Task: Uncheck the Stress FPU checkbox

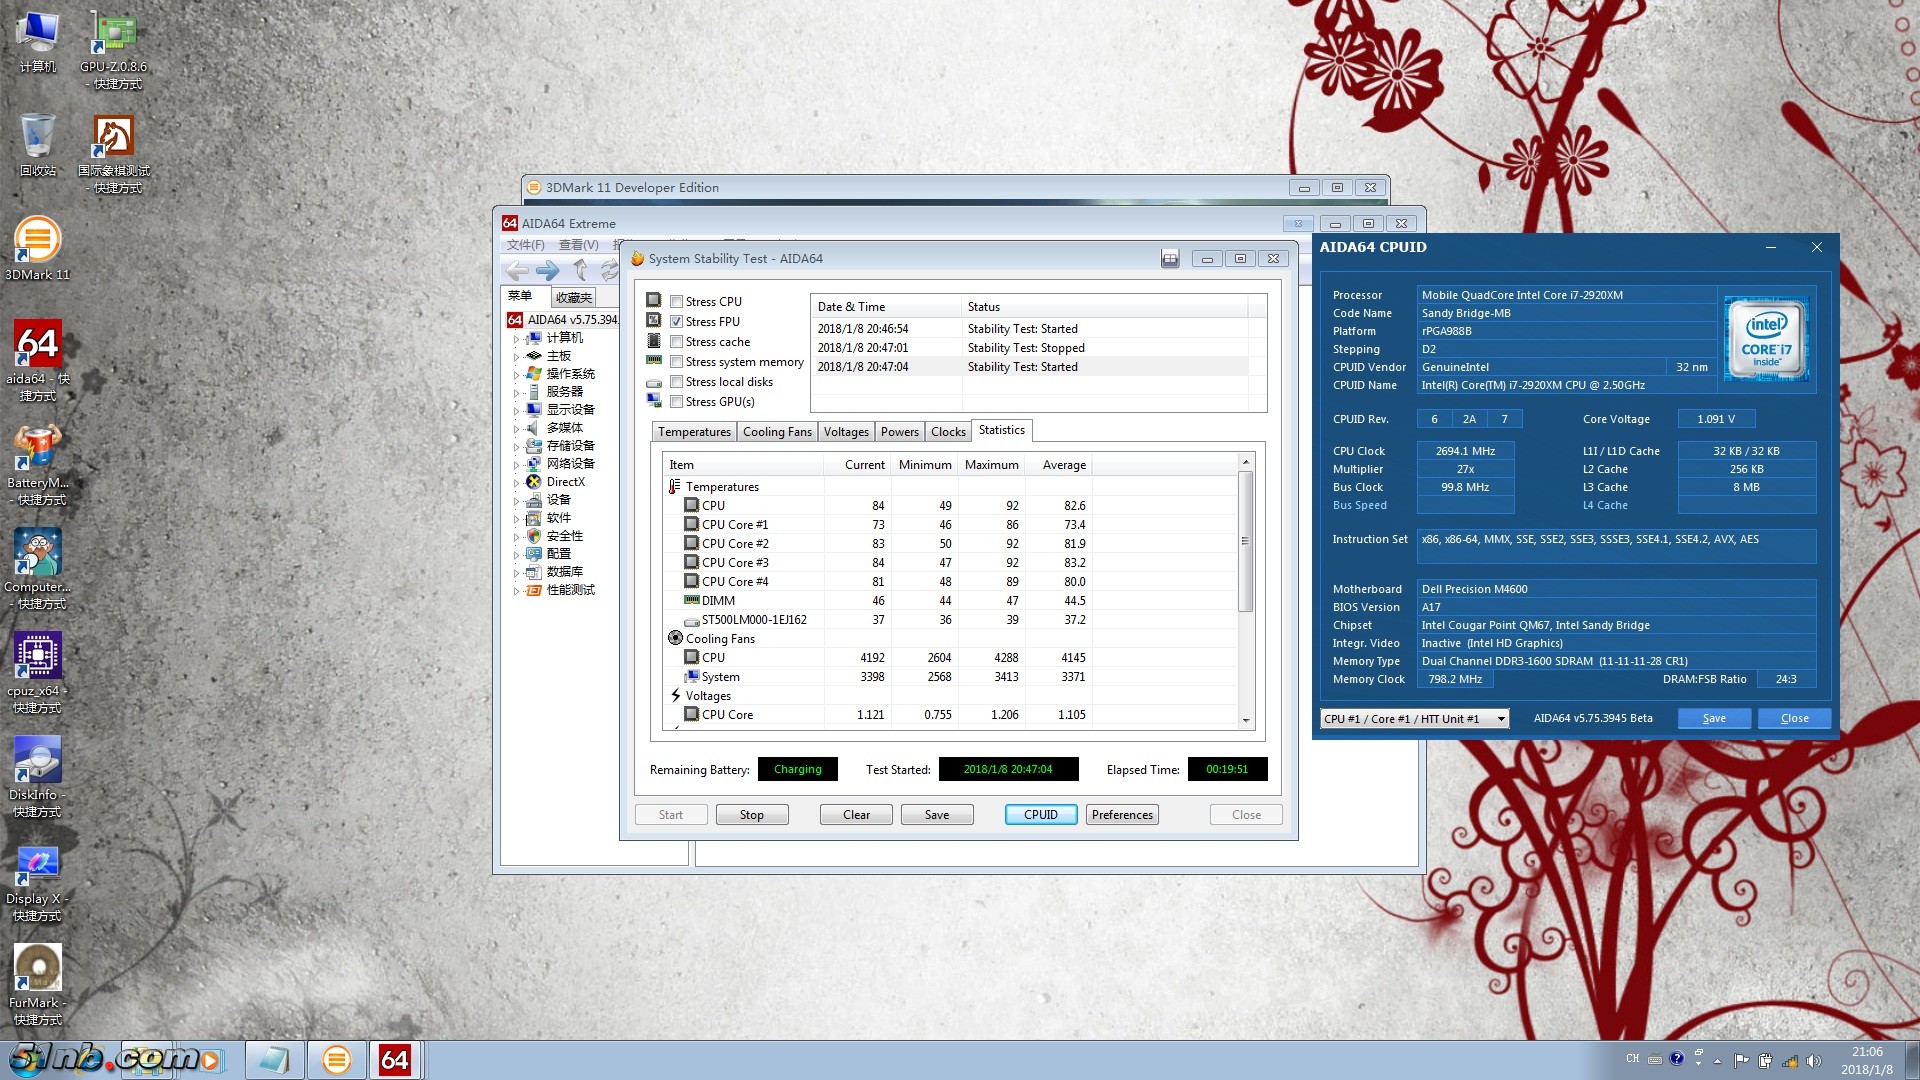Action: (677, 322)
